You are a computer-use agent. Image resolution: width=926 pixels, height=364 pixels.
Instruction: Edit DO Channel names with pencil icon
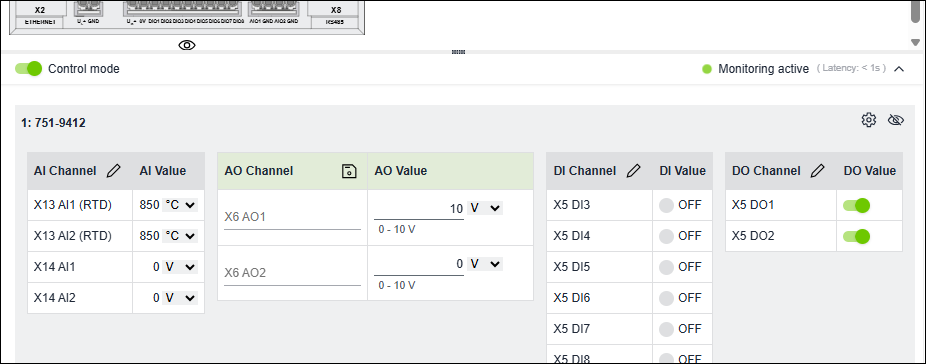817,171
